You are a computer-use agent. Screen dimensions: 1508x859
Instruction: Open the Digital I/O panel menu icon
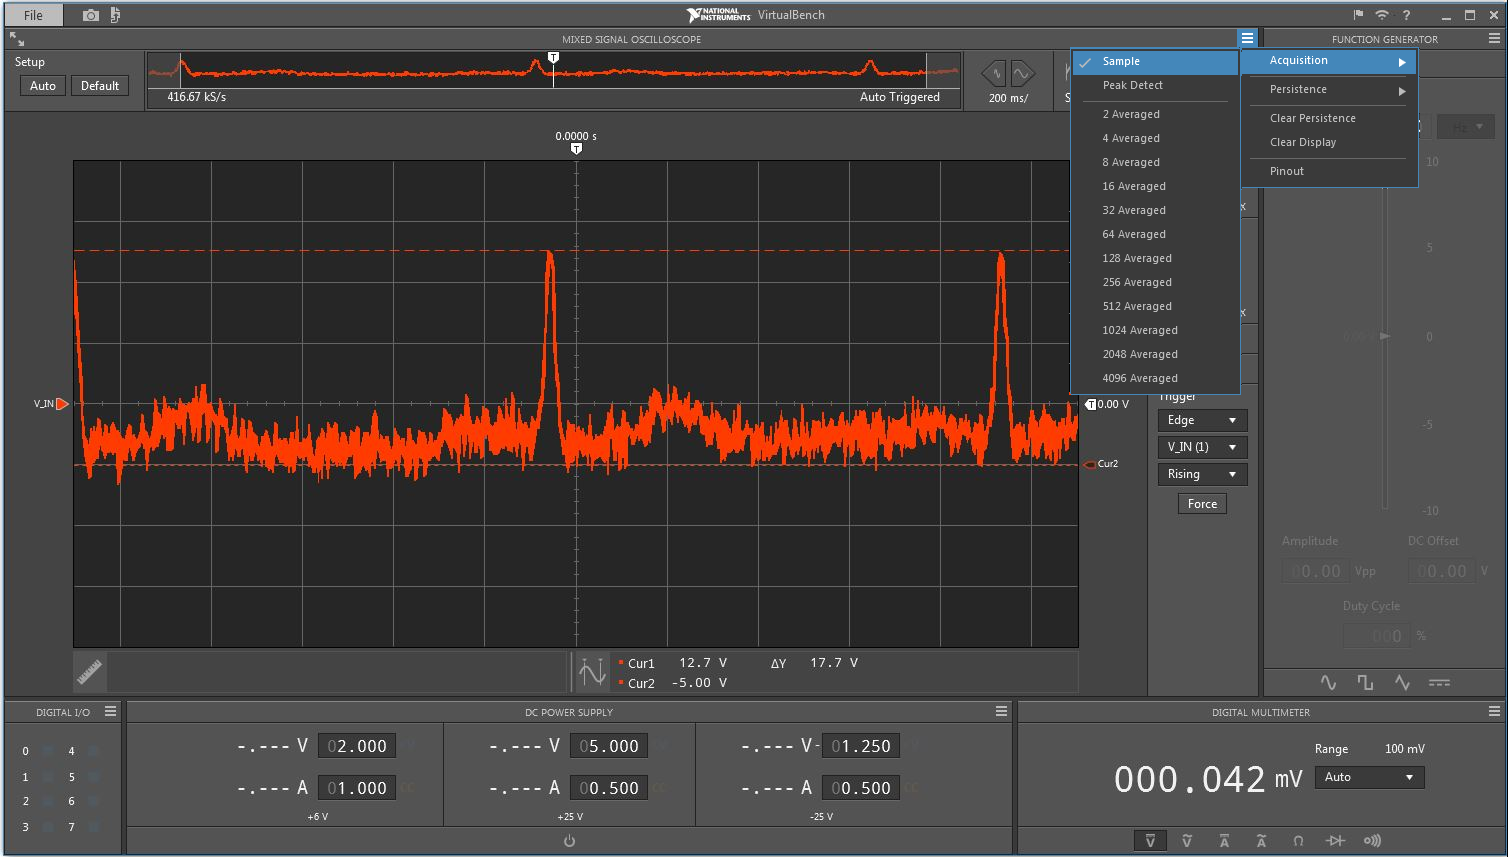click(110, 711)
